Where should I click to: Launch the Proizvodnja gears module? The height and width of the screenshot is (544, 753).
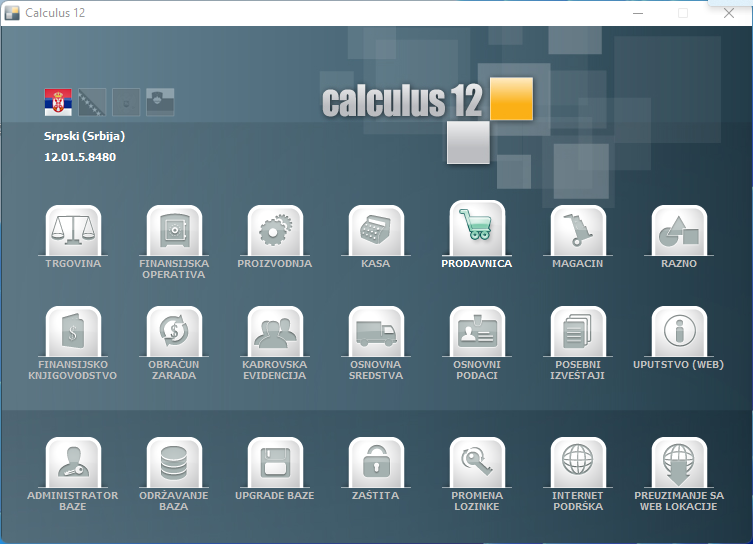[275, 230]
